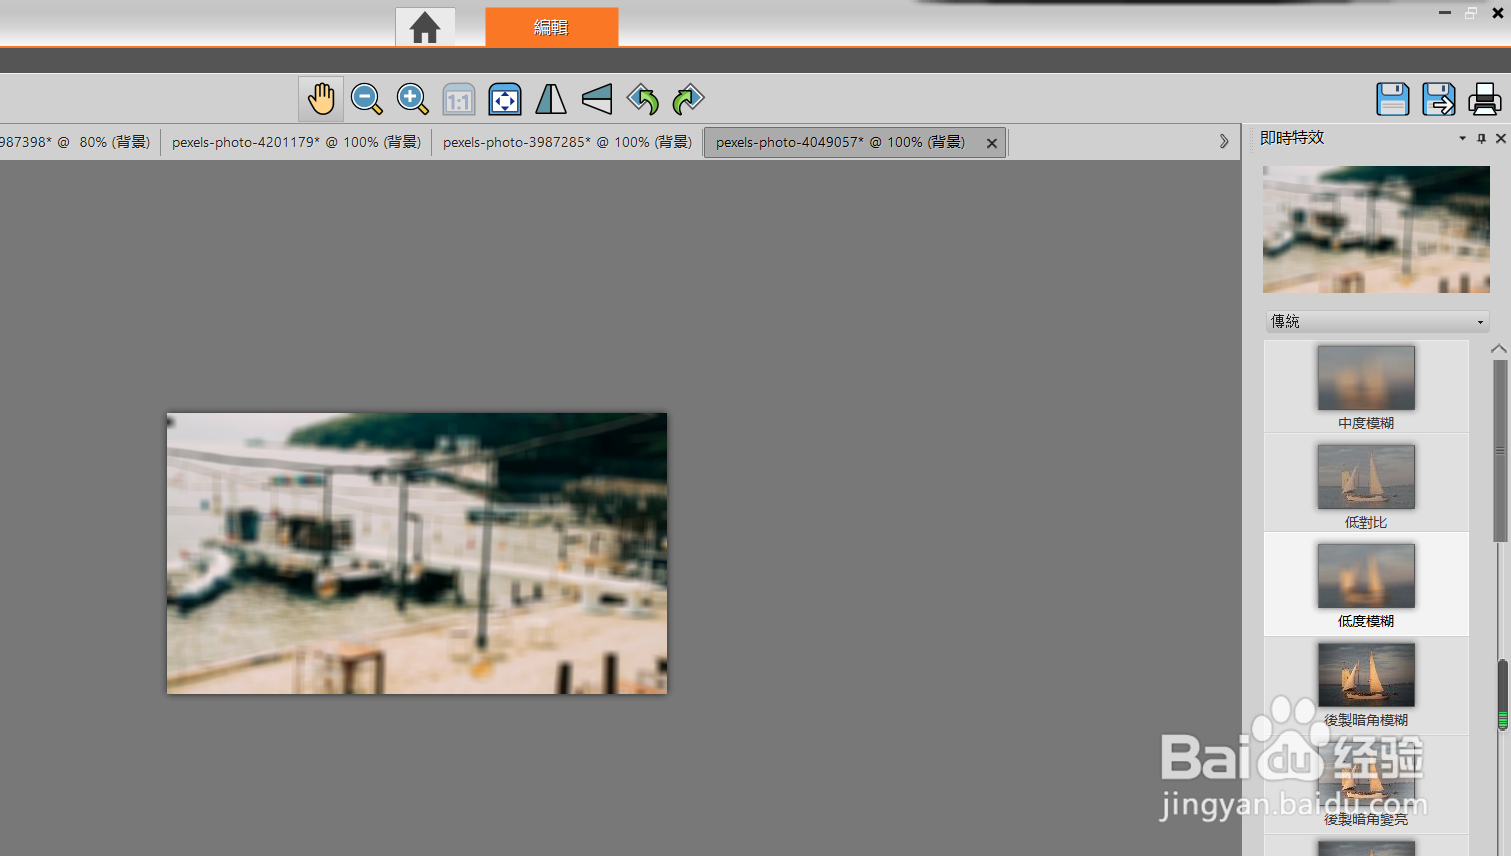This screenshot has height=856, width=1511.
Task: Show more document tabs arrow
Action: [1224, 142]
